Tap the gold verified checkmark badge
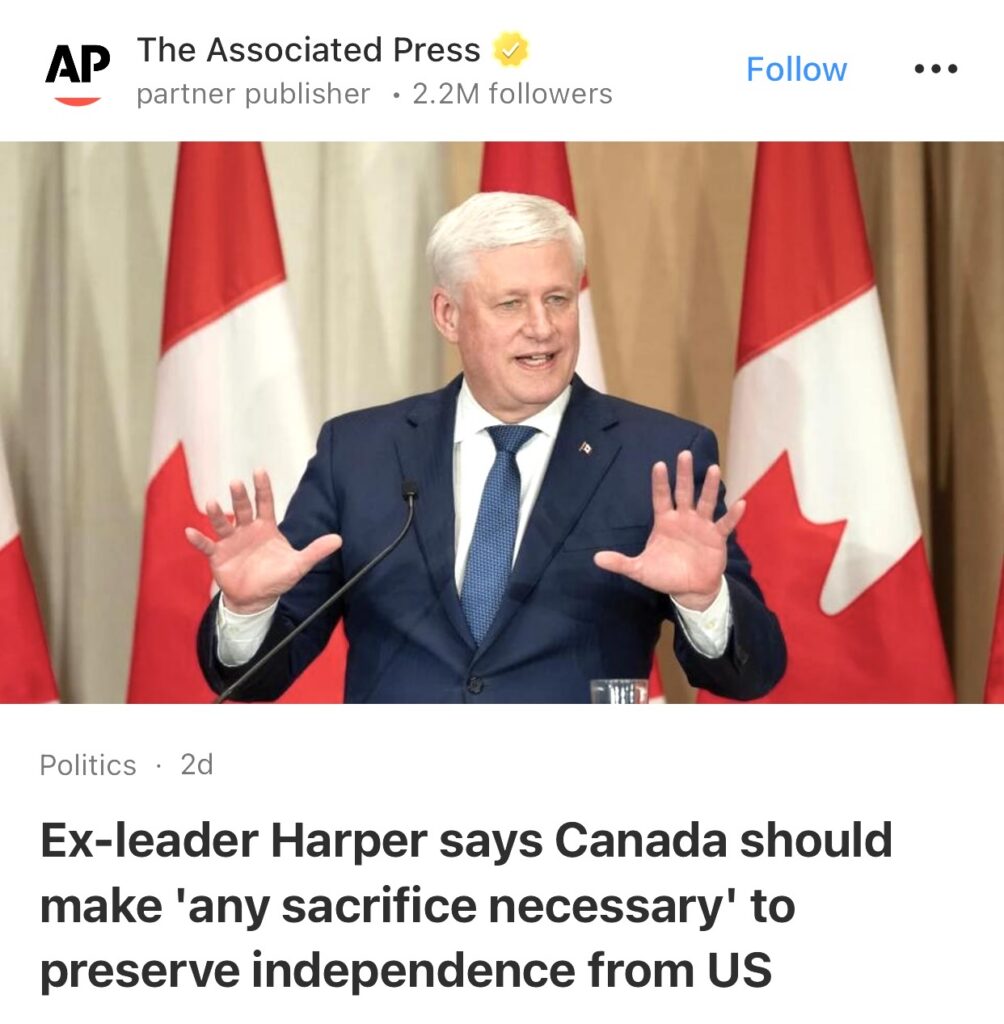1004x1024 pixels. coord(510,50)
